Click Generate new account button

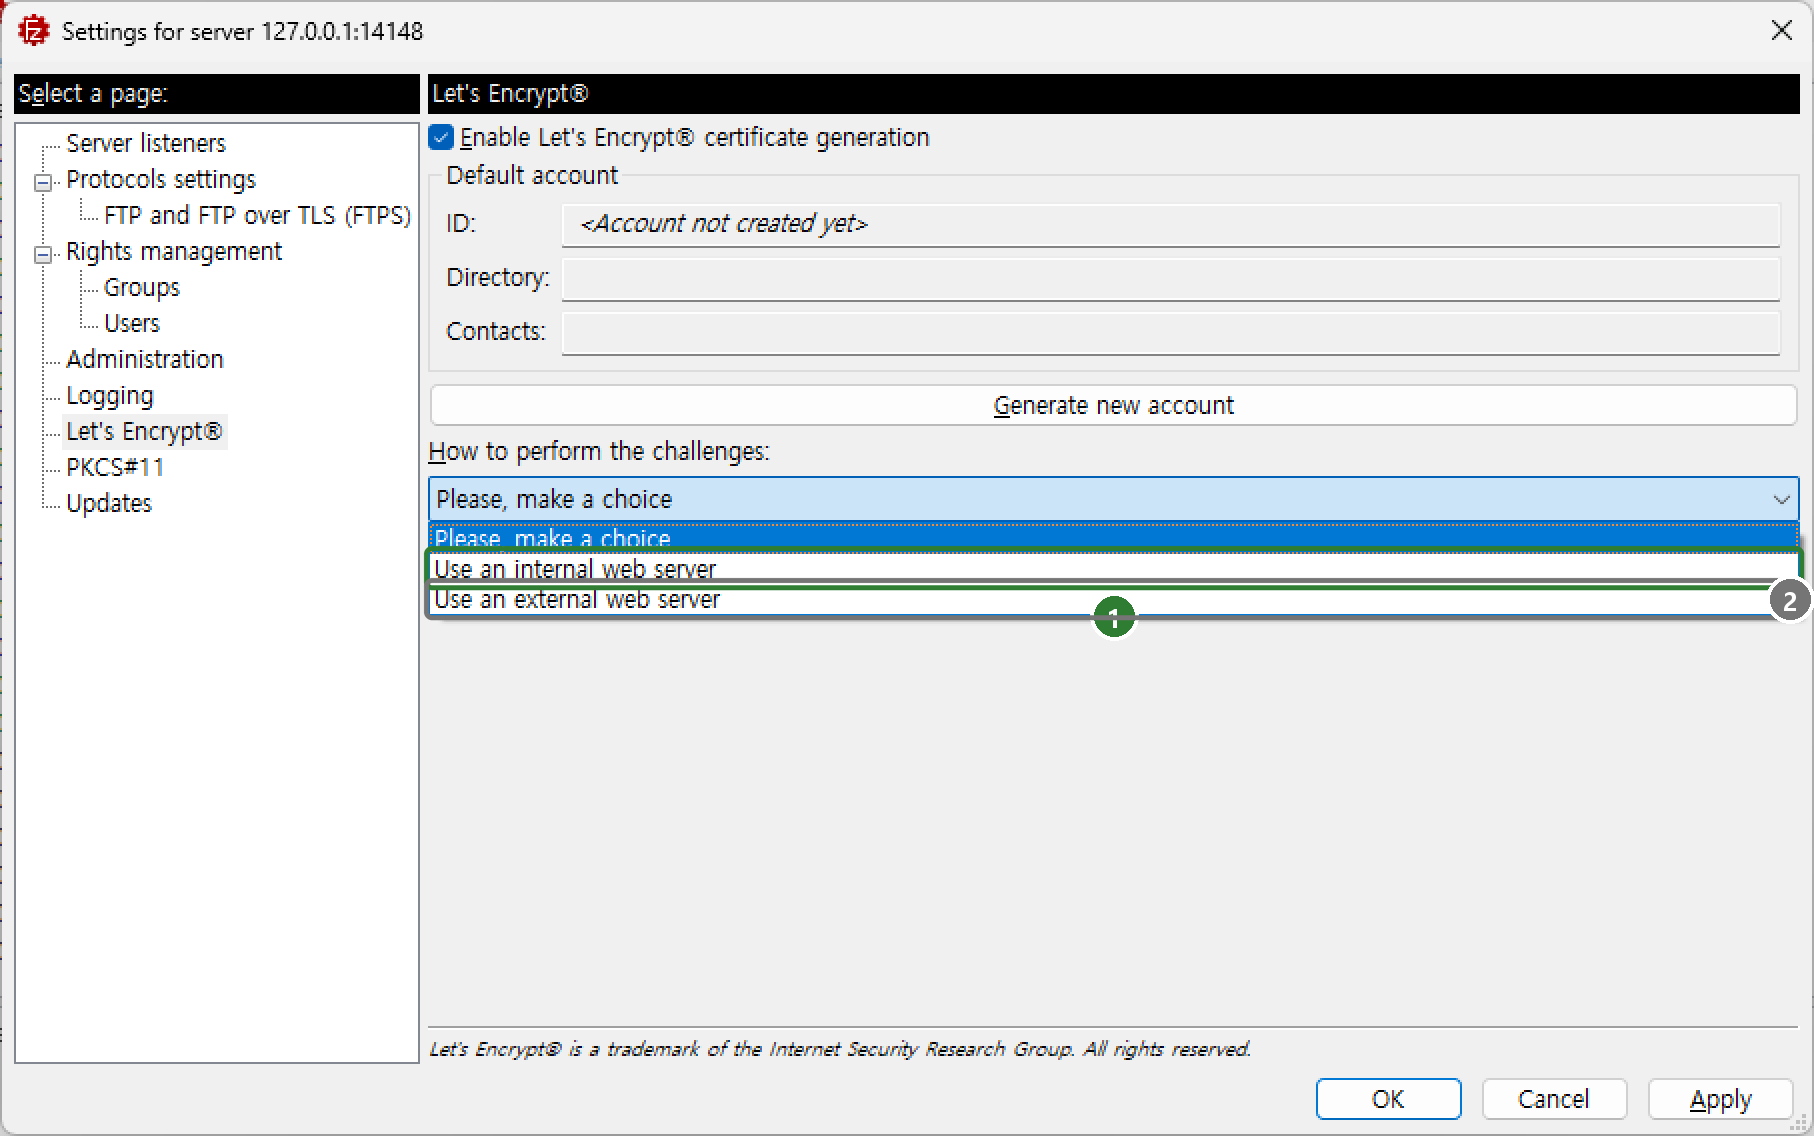1113,405
